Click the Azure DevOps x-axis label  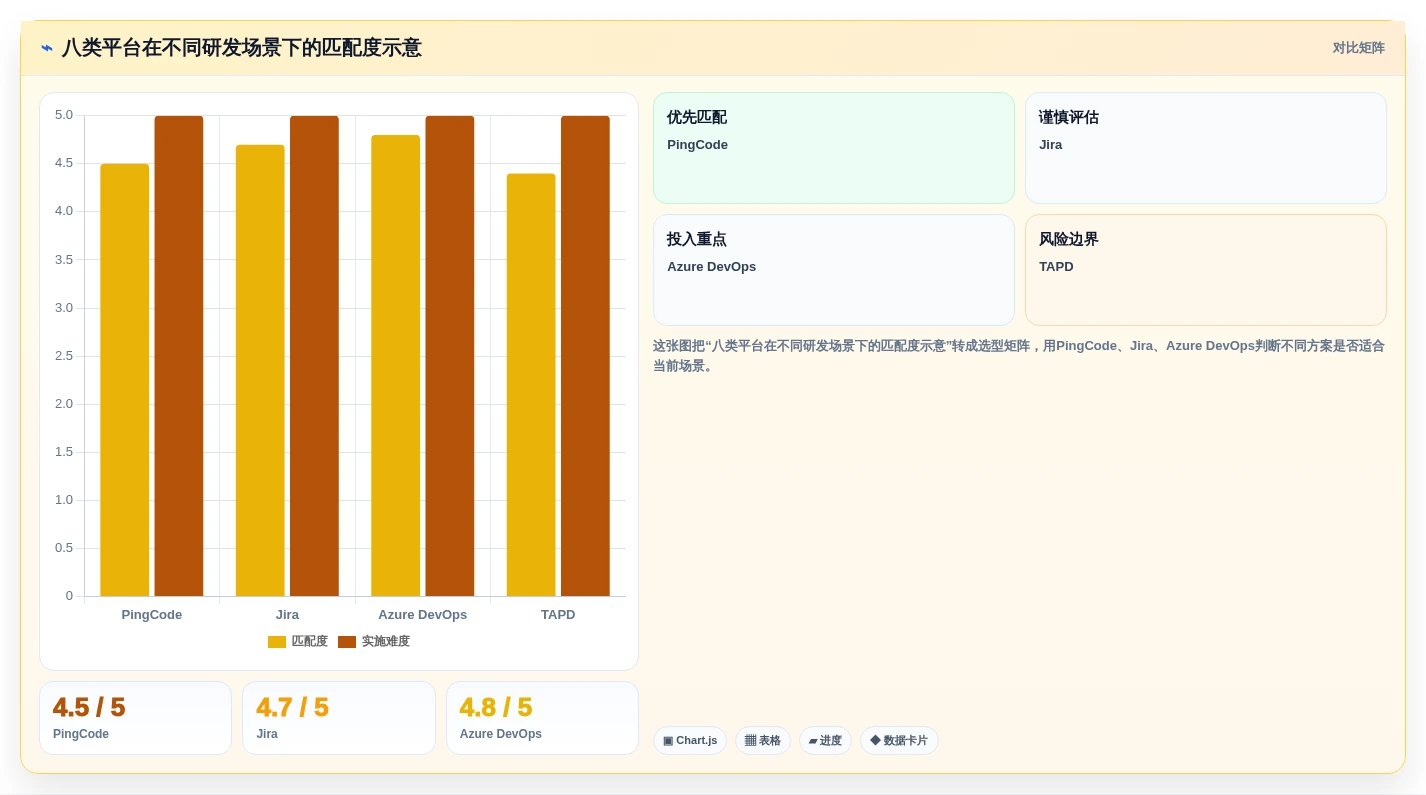pyautogui.click(x=423, y=615)
